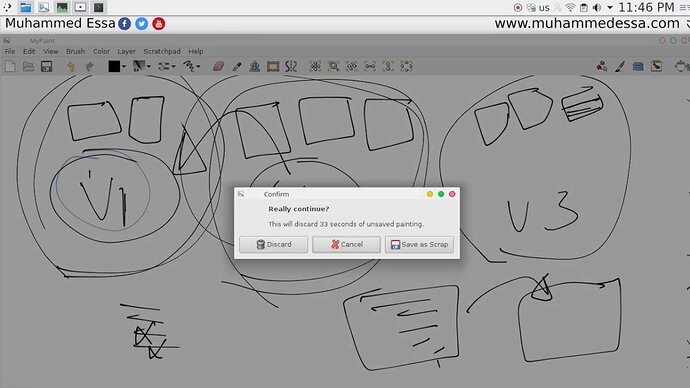Click the New document icon in toolbar
This screenshot has width=690, height=388.
(10, 66)
